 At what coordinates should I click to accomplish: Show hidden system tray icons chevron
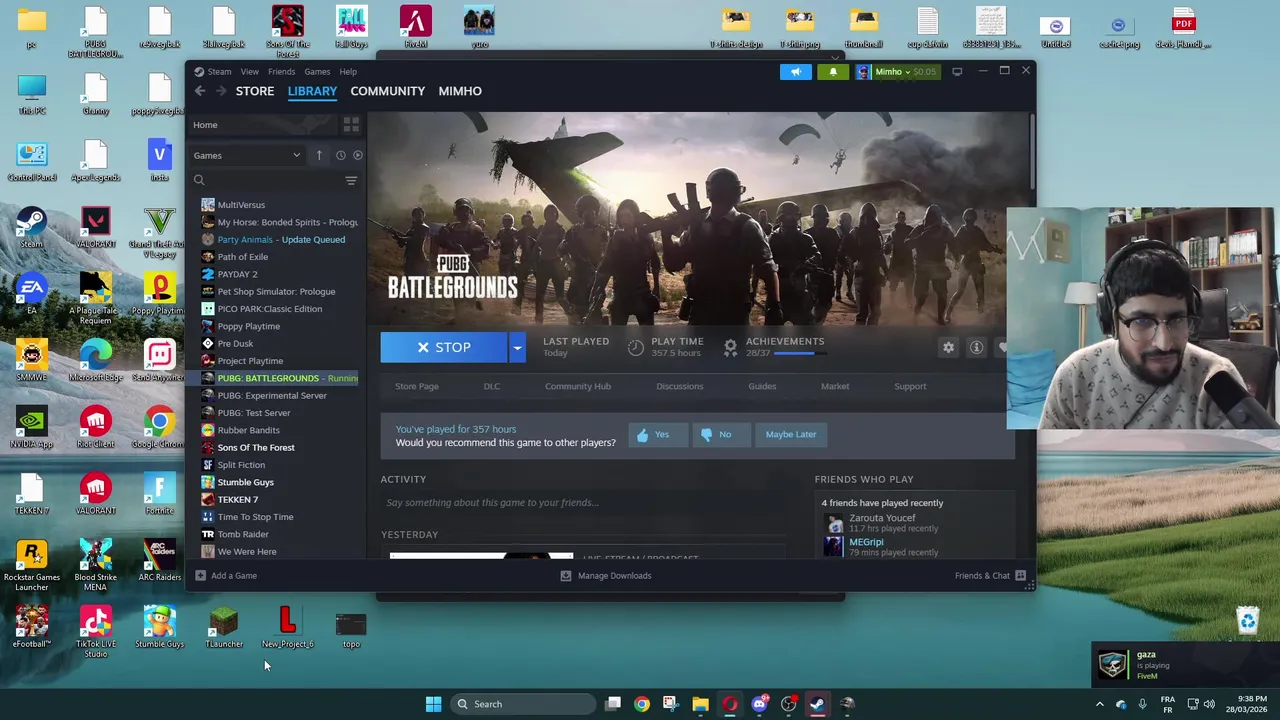(x=1100, y=704)
